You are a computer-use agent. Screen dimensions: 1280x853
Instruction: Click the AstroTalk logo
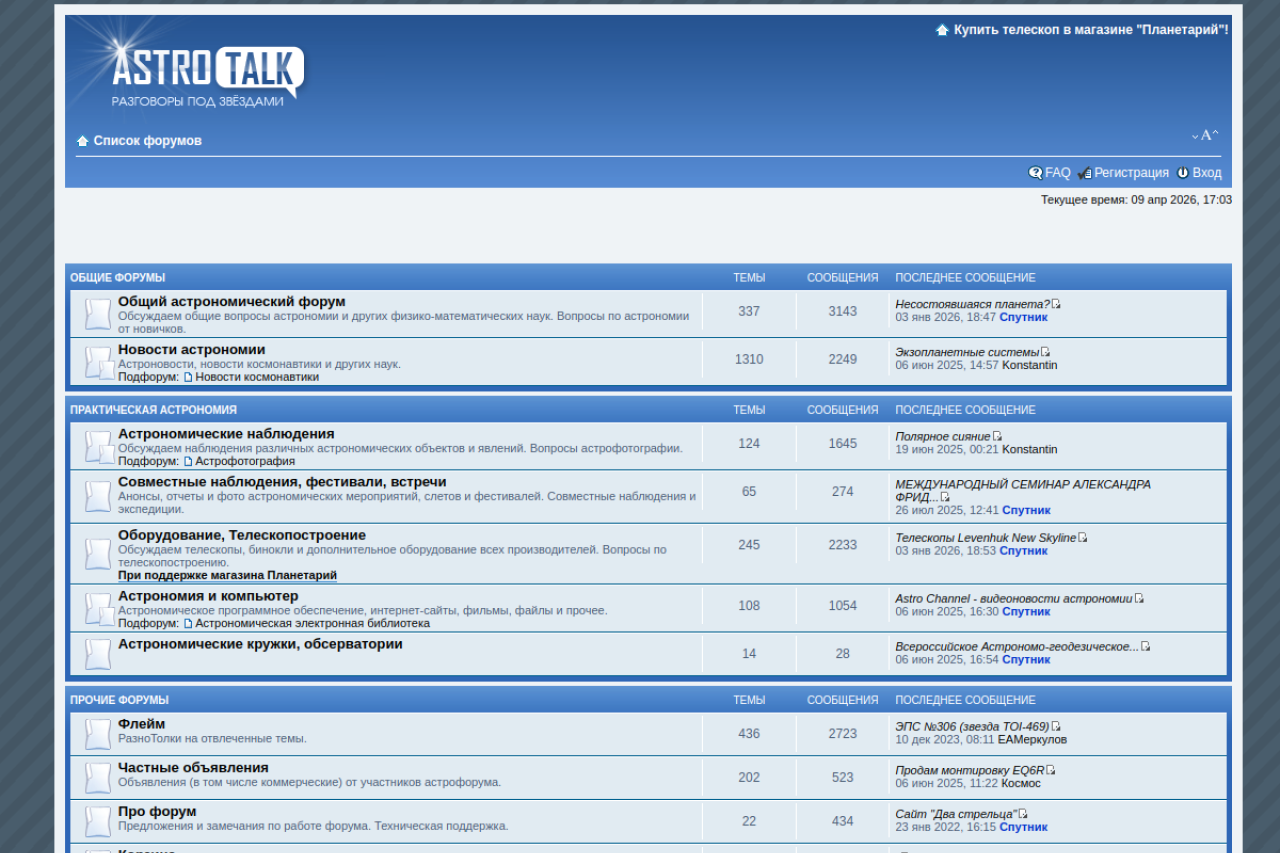click(x=207, y=75)
